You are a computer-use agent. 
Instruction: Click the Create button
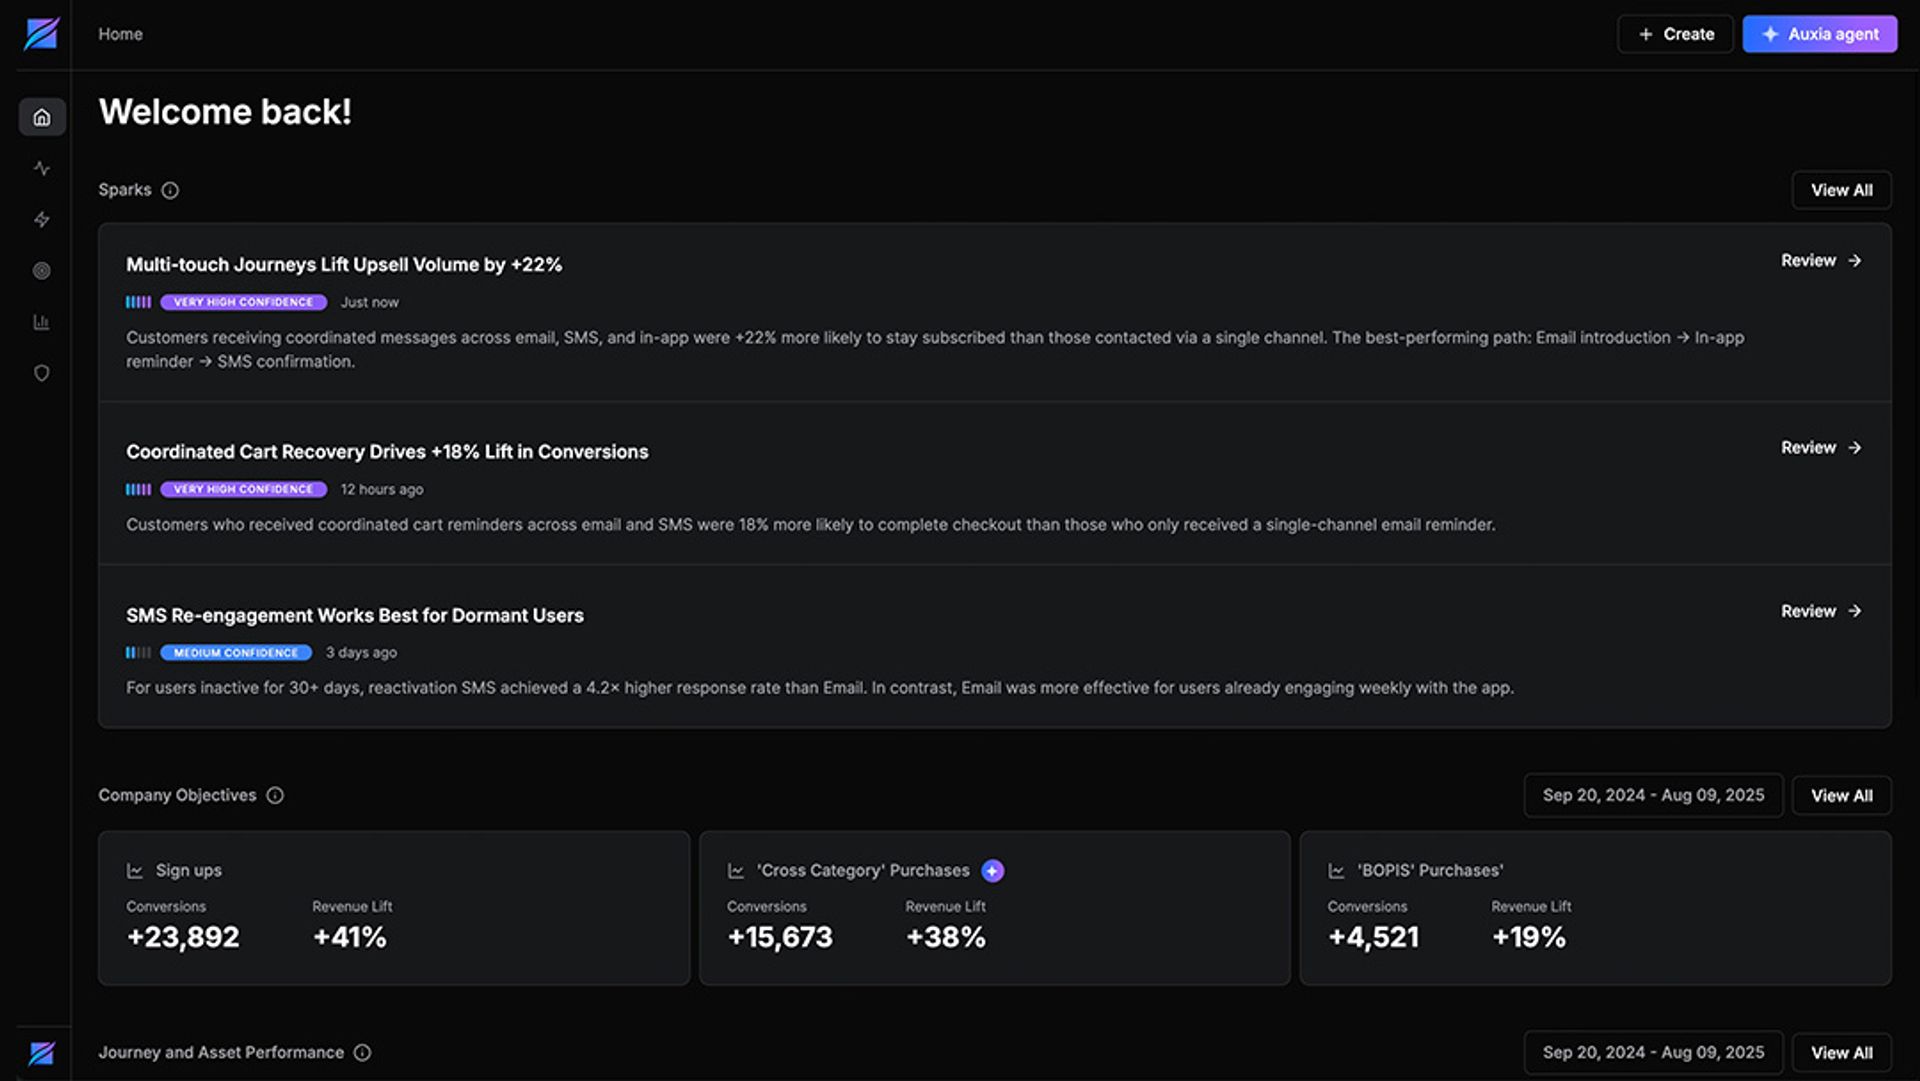[x=1675, y=34]
